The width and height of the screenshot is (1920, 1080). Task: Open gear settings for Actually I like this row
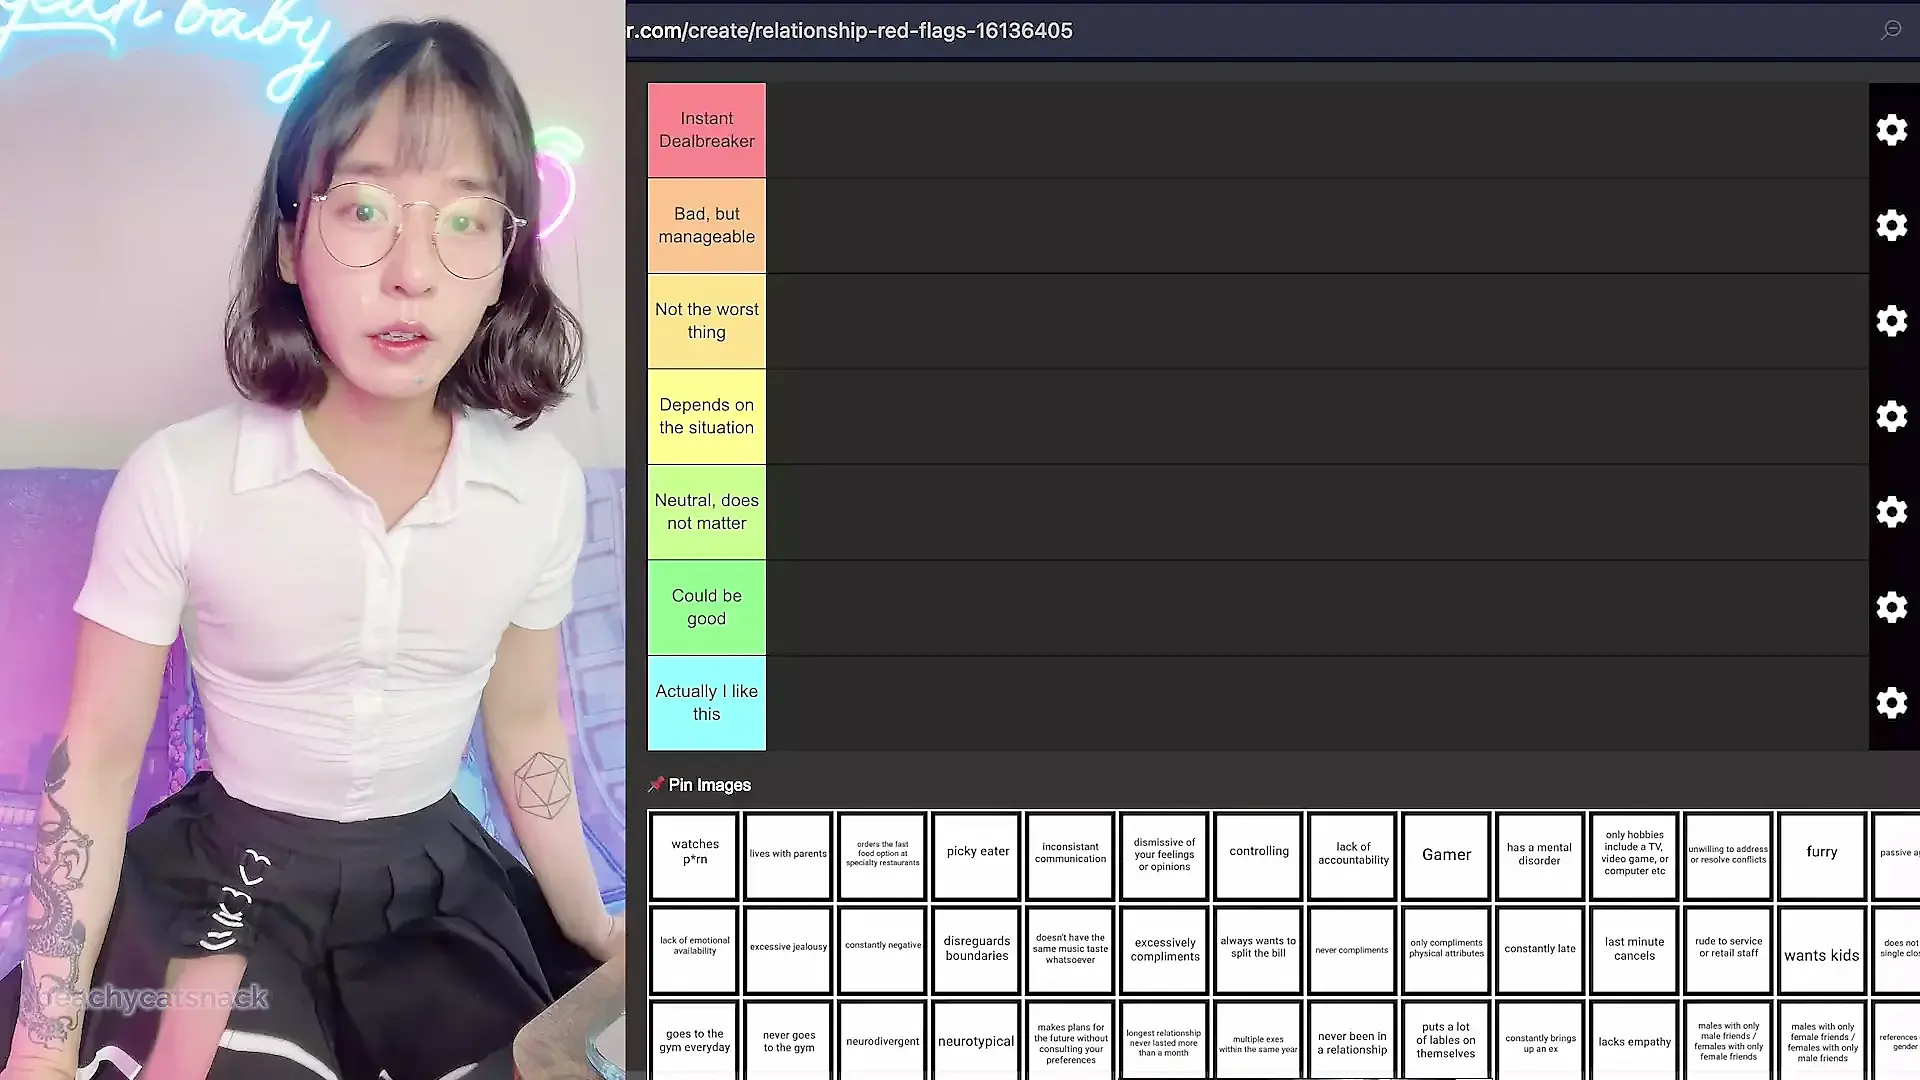click(x=1891, y=703)
